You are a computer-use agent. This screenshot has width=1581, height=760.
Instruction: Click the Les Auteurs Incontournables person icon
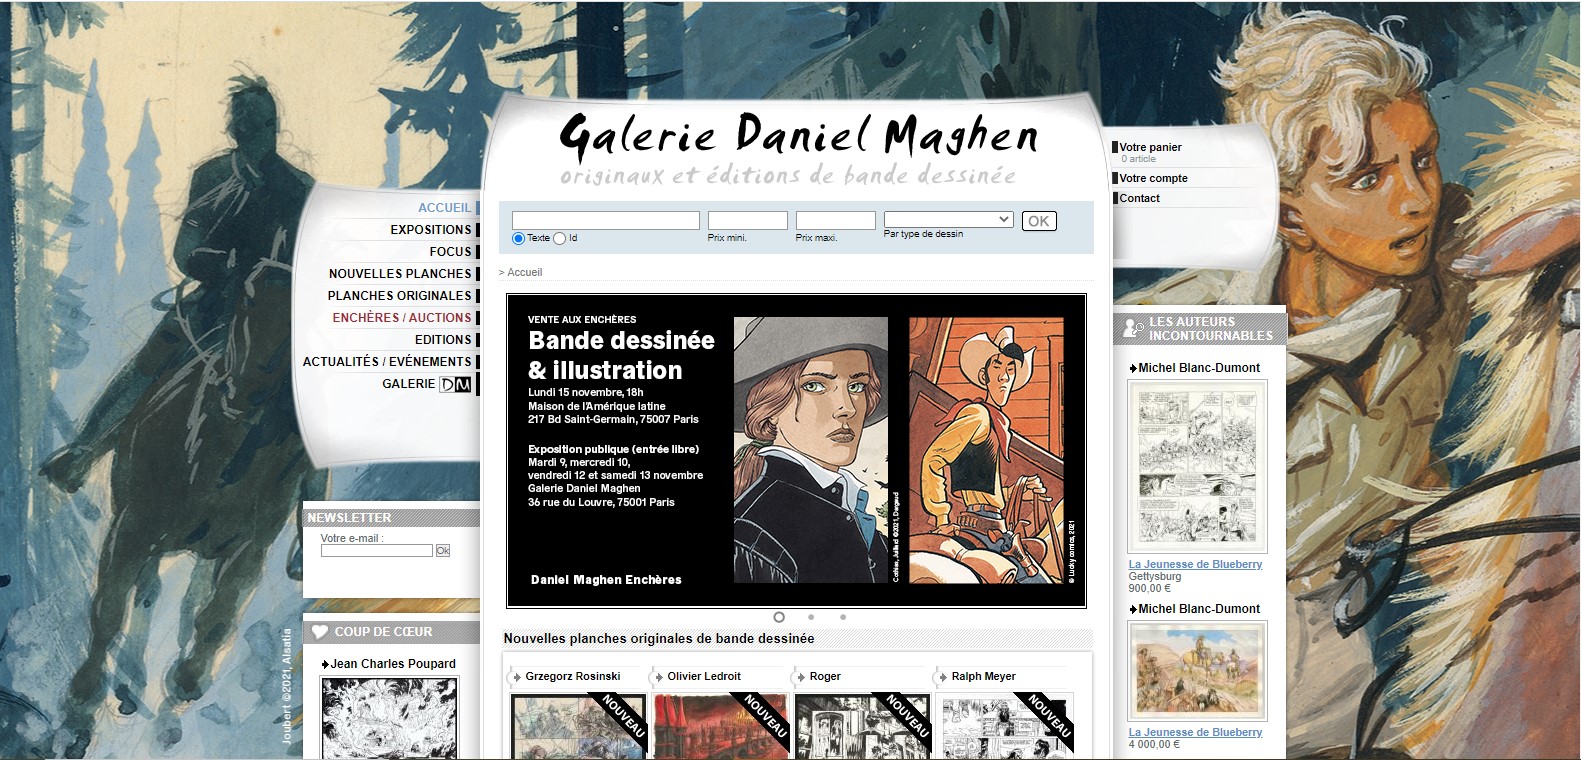tap(1132, 328)
